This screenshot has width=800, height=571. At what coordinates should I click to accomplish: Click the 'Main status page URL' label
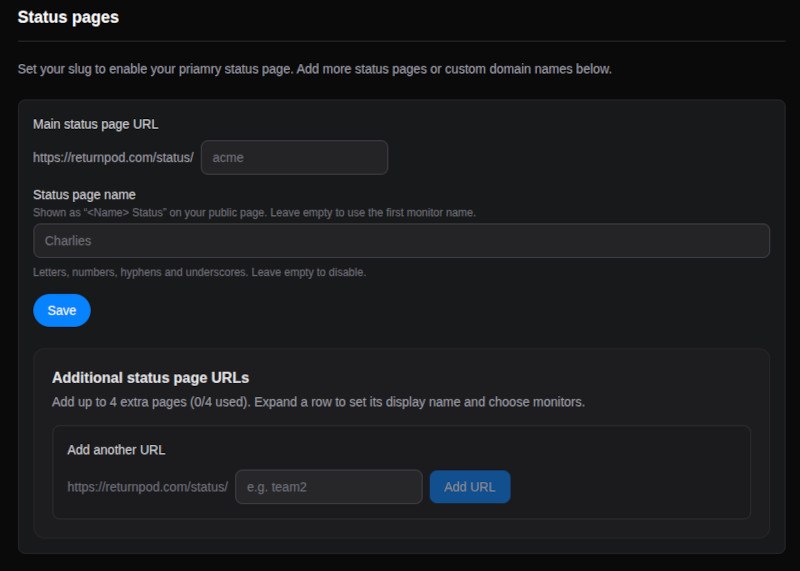click(x=95, y=124)
